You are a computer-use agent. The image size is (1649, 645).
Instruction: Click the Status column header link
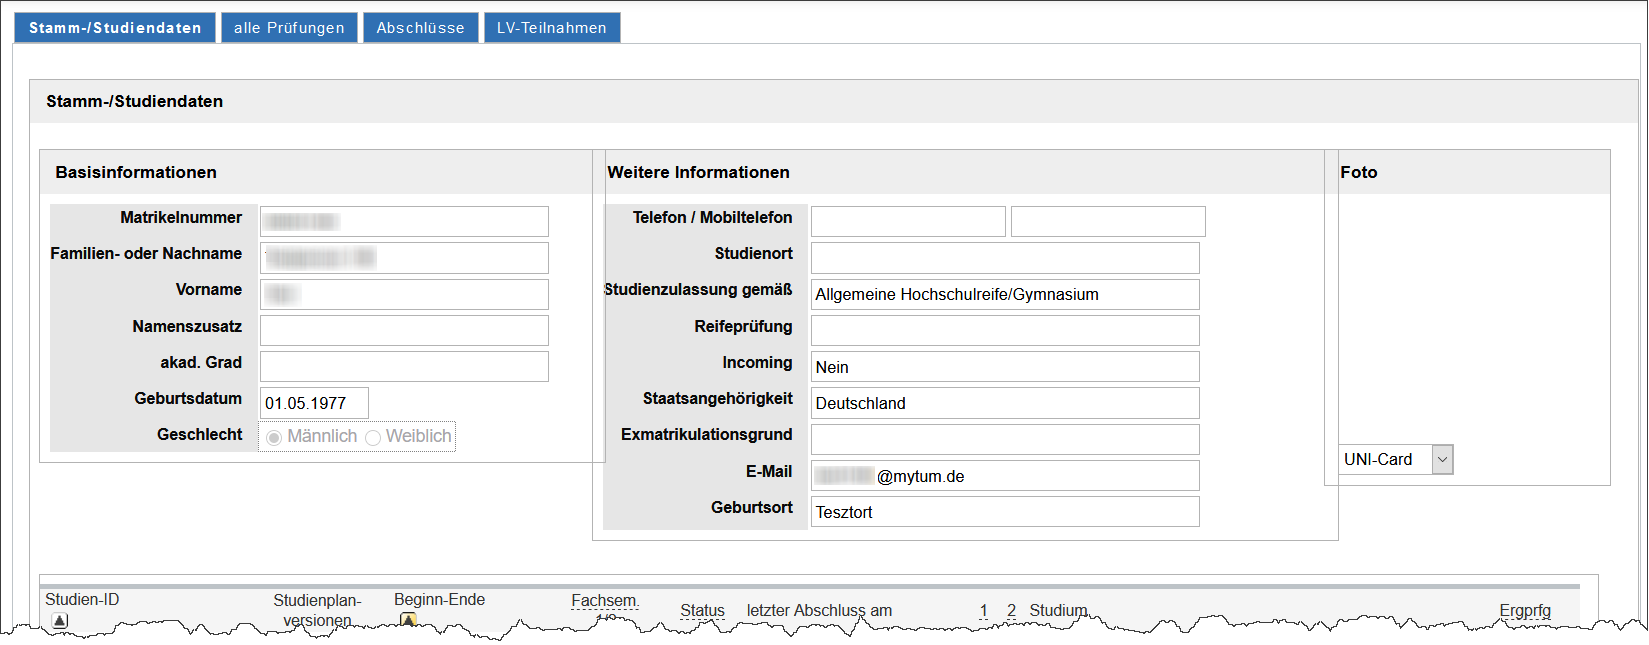click(702, 610)
